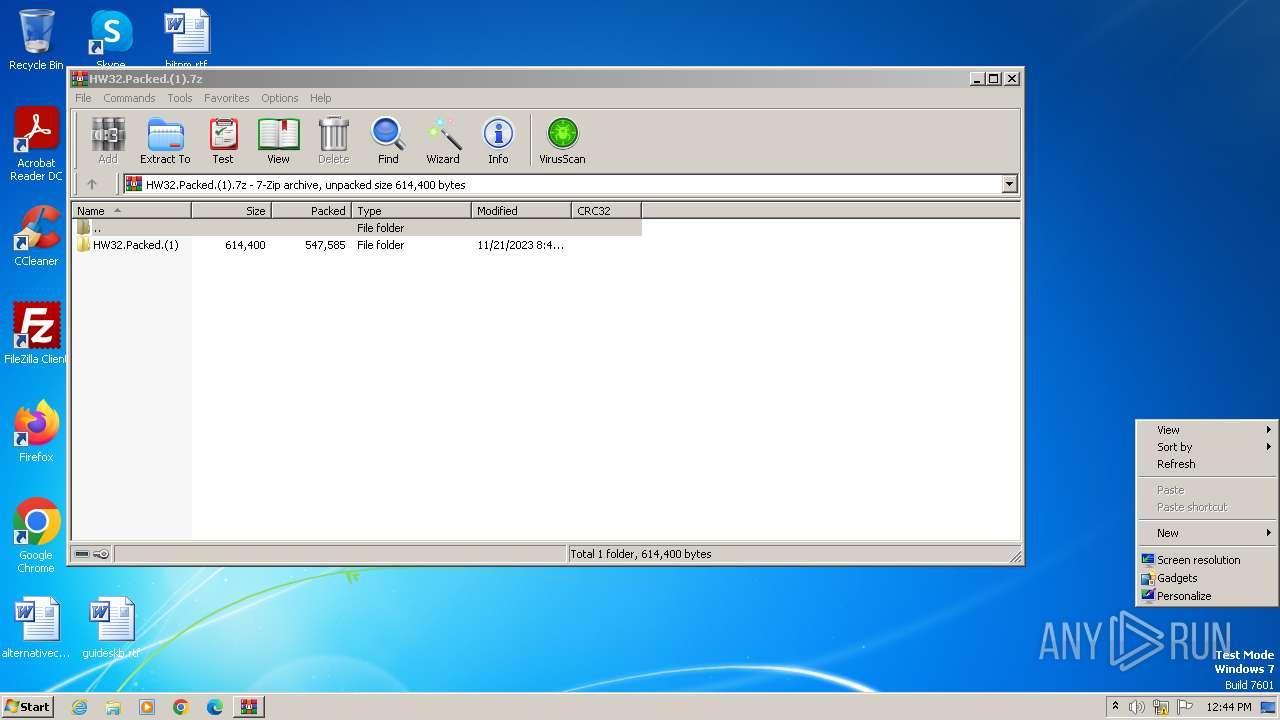Viewport: 1280px width, 720px height.
Task: Show hidden tray icons arrow
Action: (1115, 707)
